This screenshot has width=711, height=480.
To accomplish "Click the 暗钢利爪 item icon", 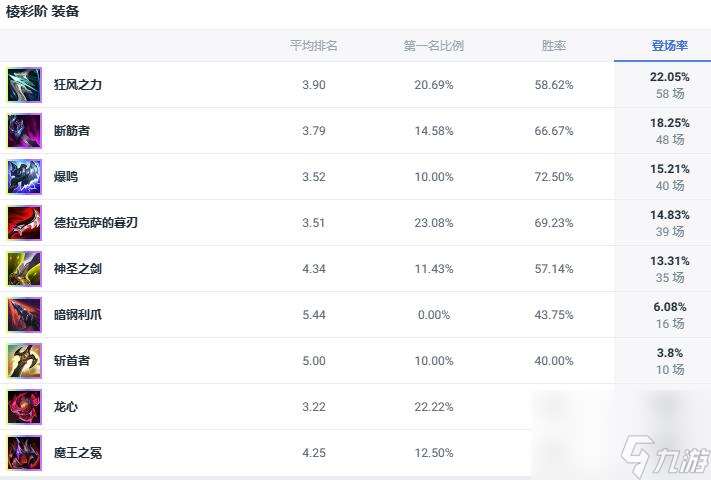I will (x=24, y=315).
